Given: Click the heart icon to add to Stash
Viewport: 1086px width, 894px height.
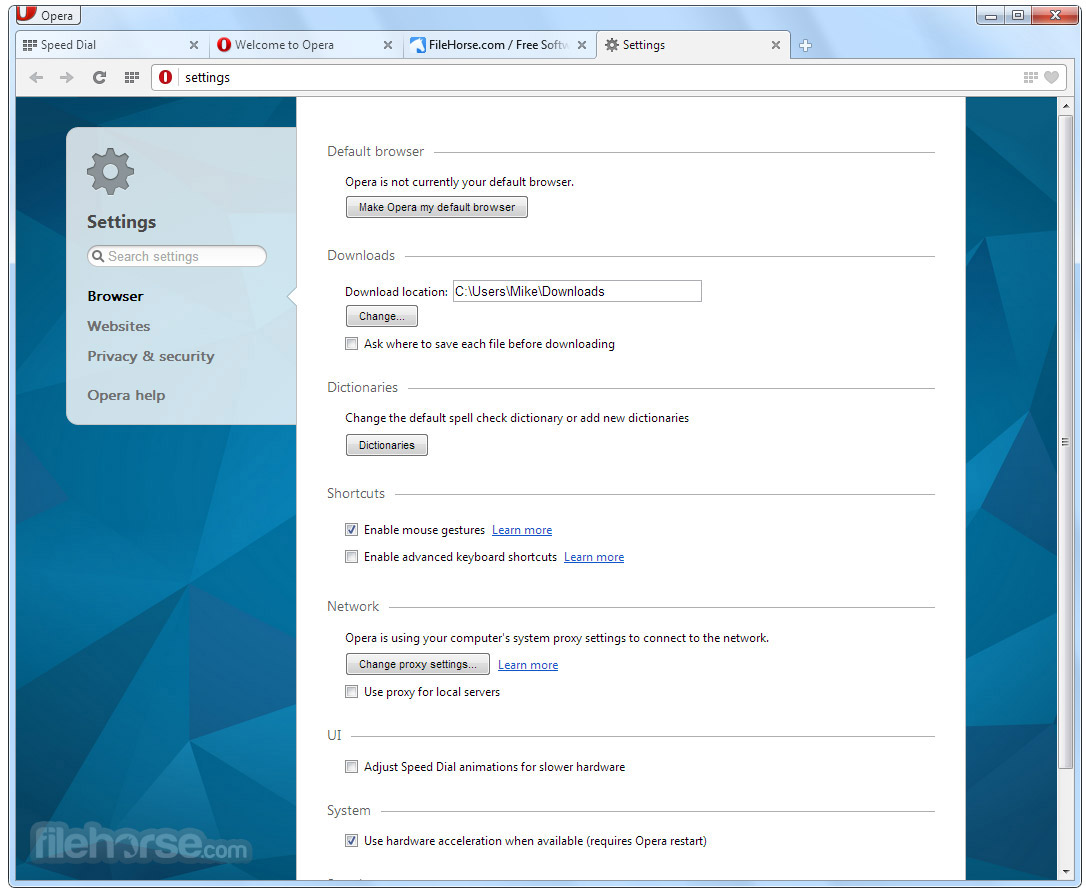Looking at the screenshot, I should coord(1051,78).
